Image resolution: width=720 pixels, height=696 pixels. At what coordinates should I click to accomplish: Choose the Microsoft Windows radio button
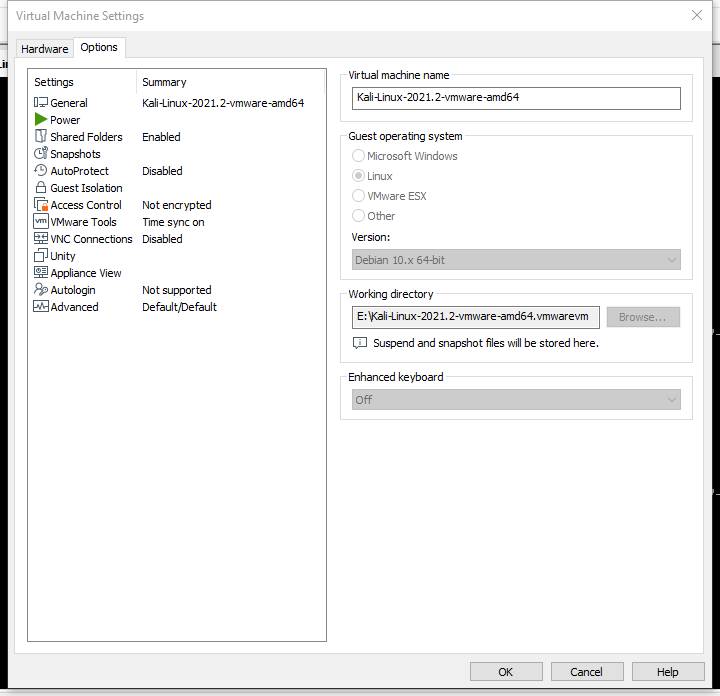click(359, 156)
